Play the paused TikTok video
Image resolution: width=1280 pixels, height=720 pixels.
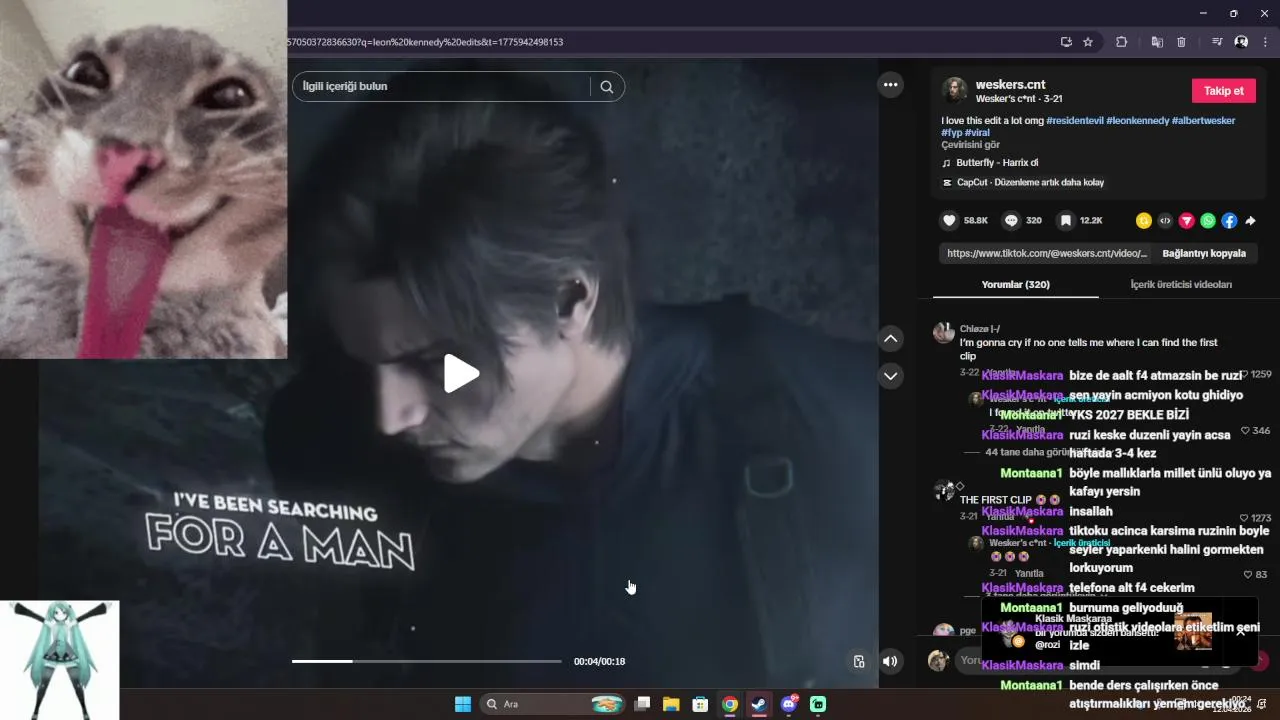tap(461, 374)
